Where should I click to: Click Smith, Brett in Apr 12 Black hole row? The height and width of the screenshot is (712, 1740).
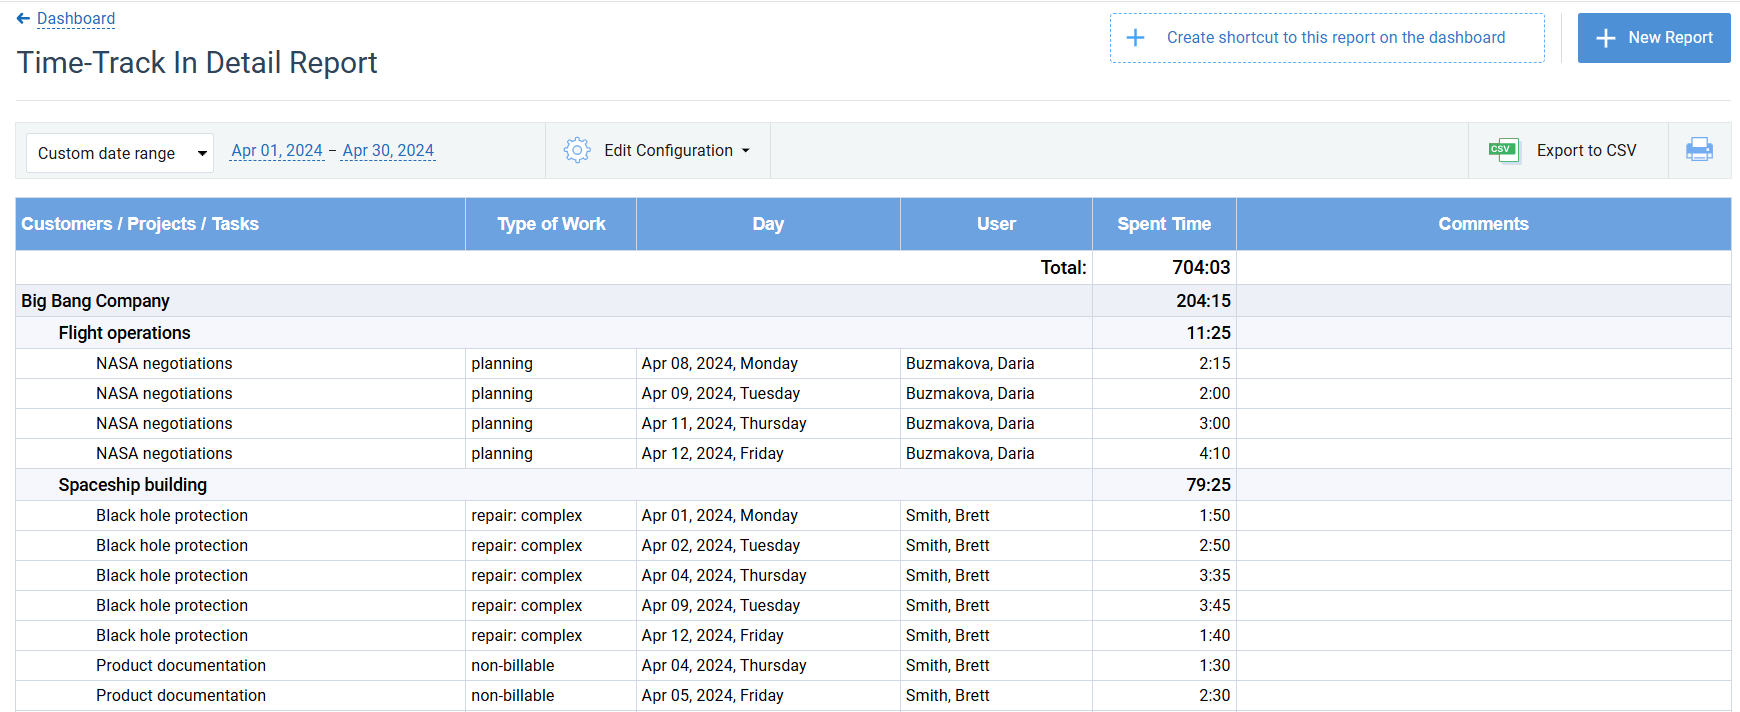947,635
